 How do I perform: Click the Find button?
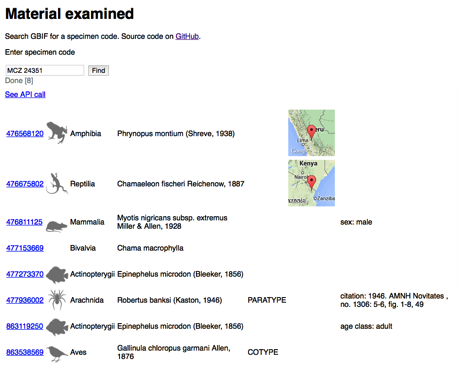coord(98,70)
